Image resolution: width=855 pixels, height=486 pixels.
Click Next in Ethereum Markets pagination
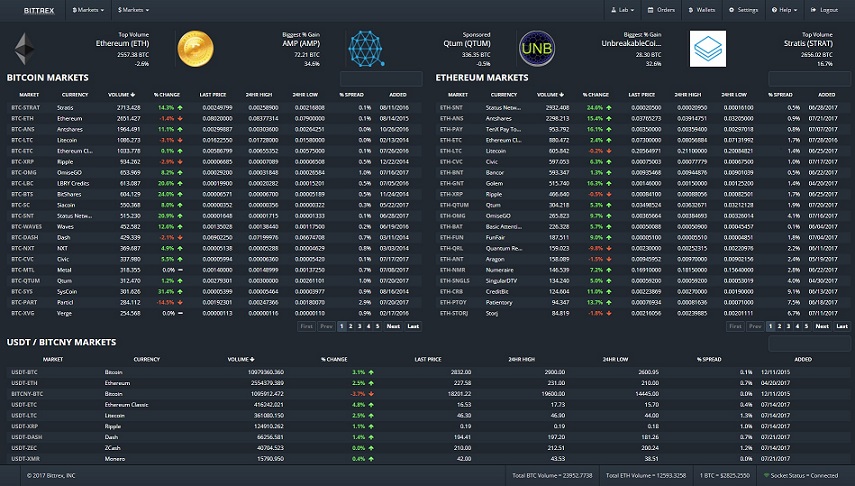[x=822, y=326]
